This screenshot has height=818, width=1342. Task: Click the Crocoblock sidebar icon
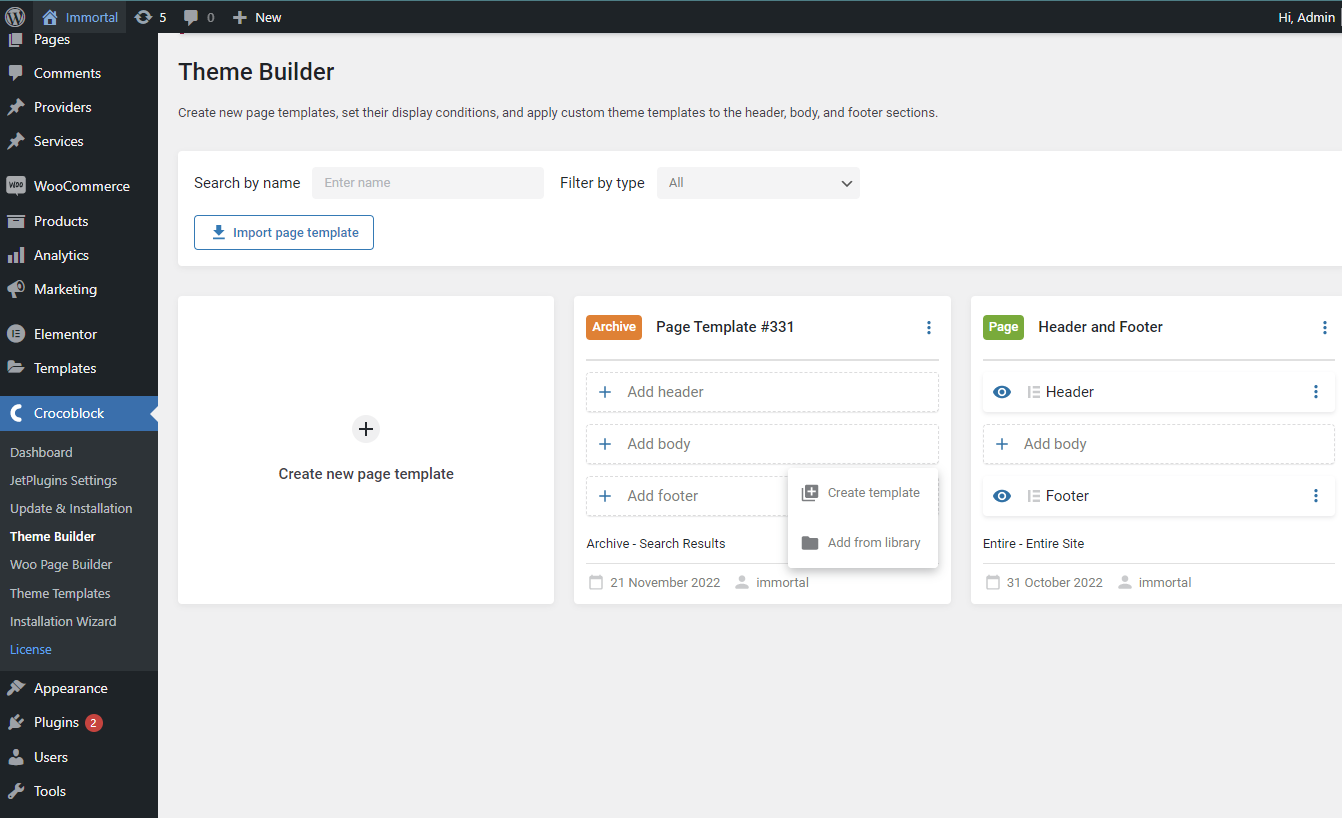click(16, 413)
